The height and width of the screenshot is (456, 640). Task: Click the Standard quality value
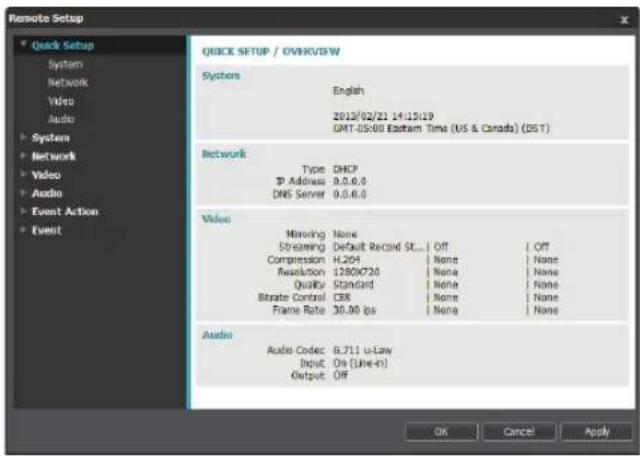tap(353, 285)
